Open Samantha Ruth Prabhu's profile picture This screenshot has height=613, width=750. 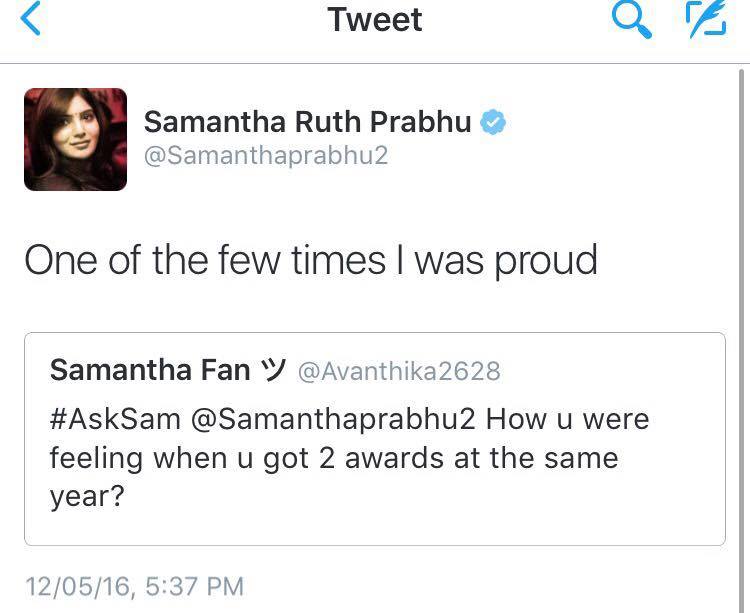[x=75, y=139]
